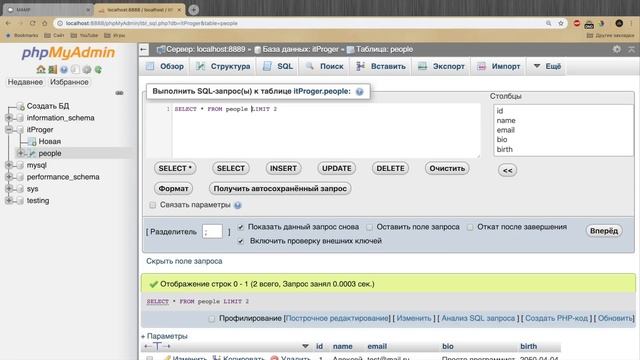This screenshot has height=360, width=640.
Task: Click UPDATE query template button
Action: [336, 168]
